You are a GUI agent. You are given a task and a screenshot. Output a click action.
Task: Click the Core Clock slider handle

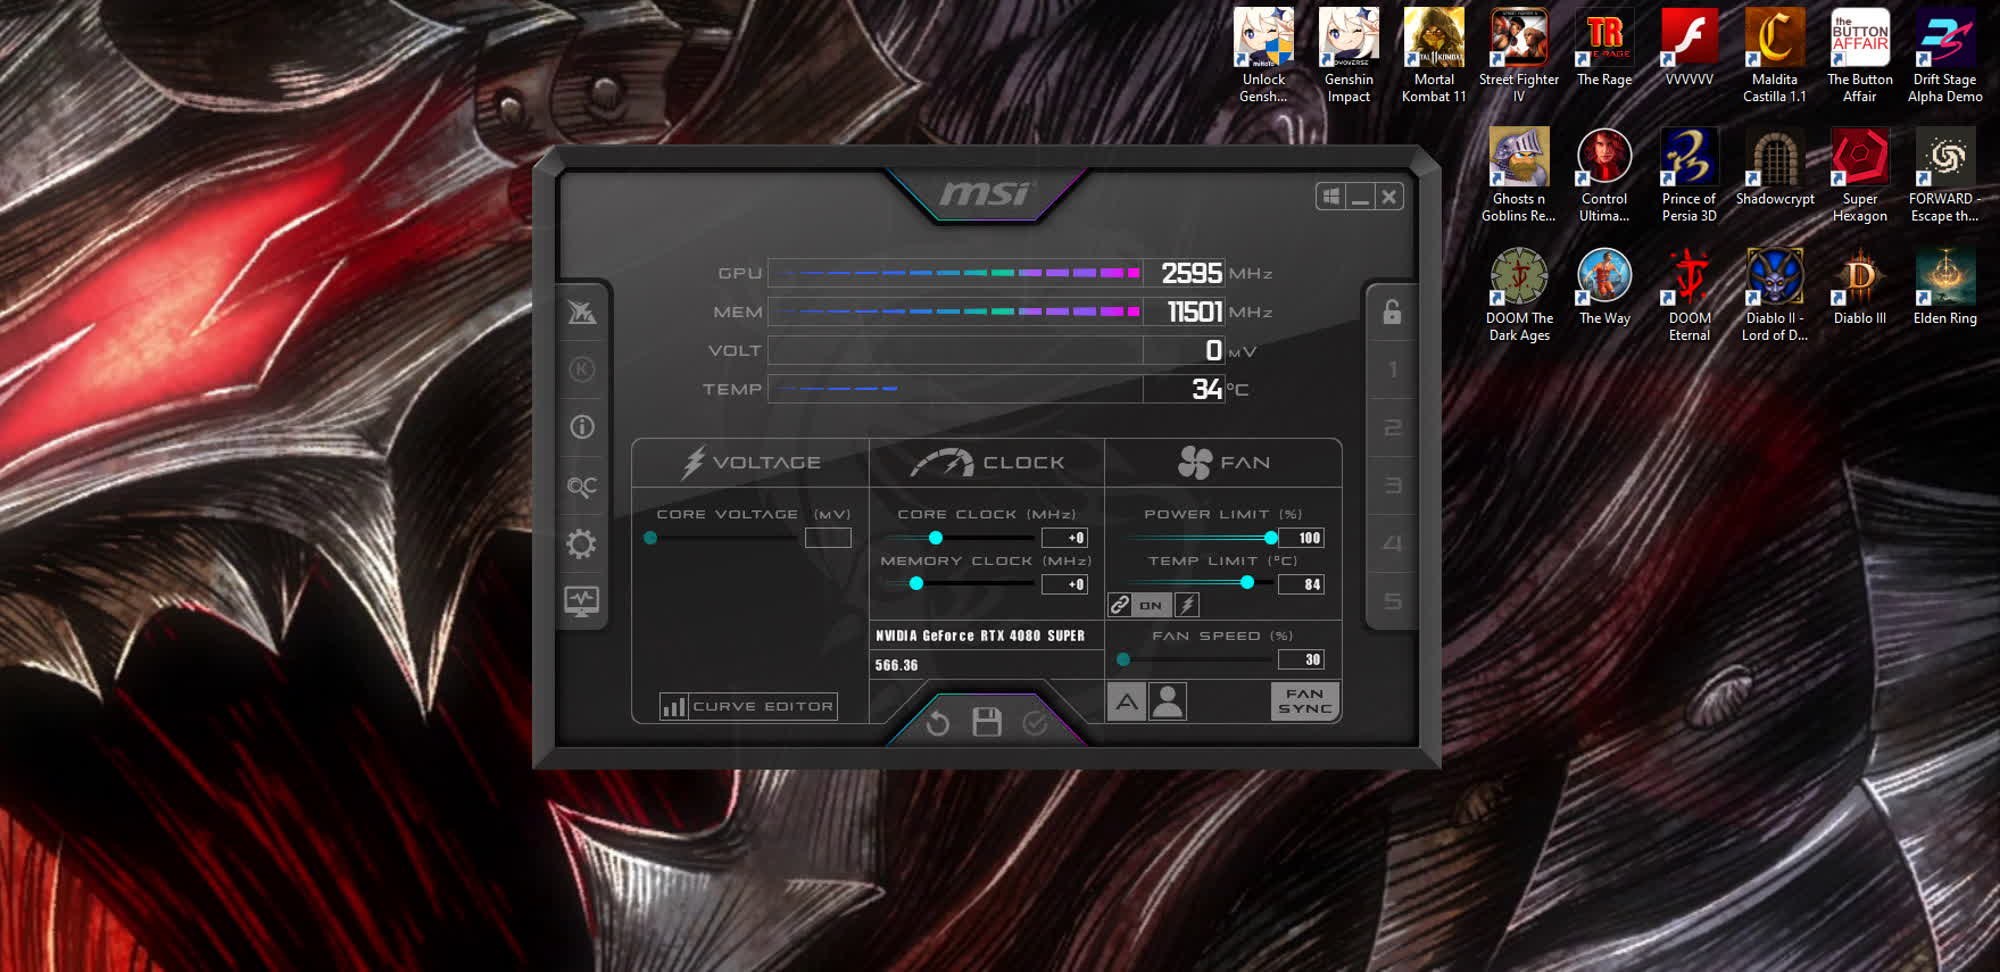[936, 538]
